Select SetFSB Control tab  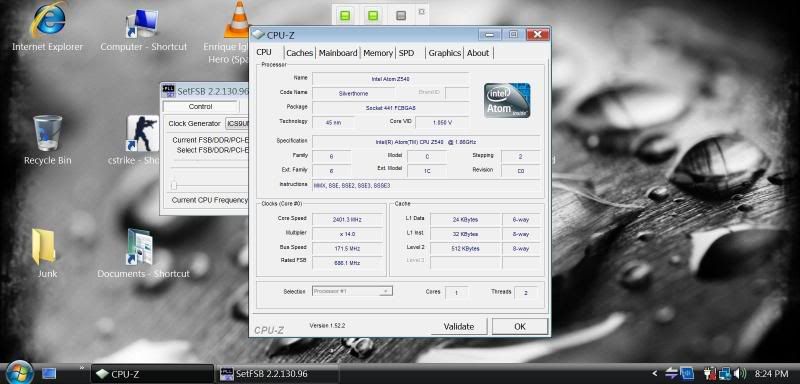201,107
